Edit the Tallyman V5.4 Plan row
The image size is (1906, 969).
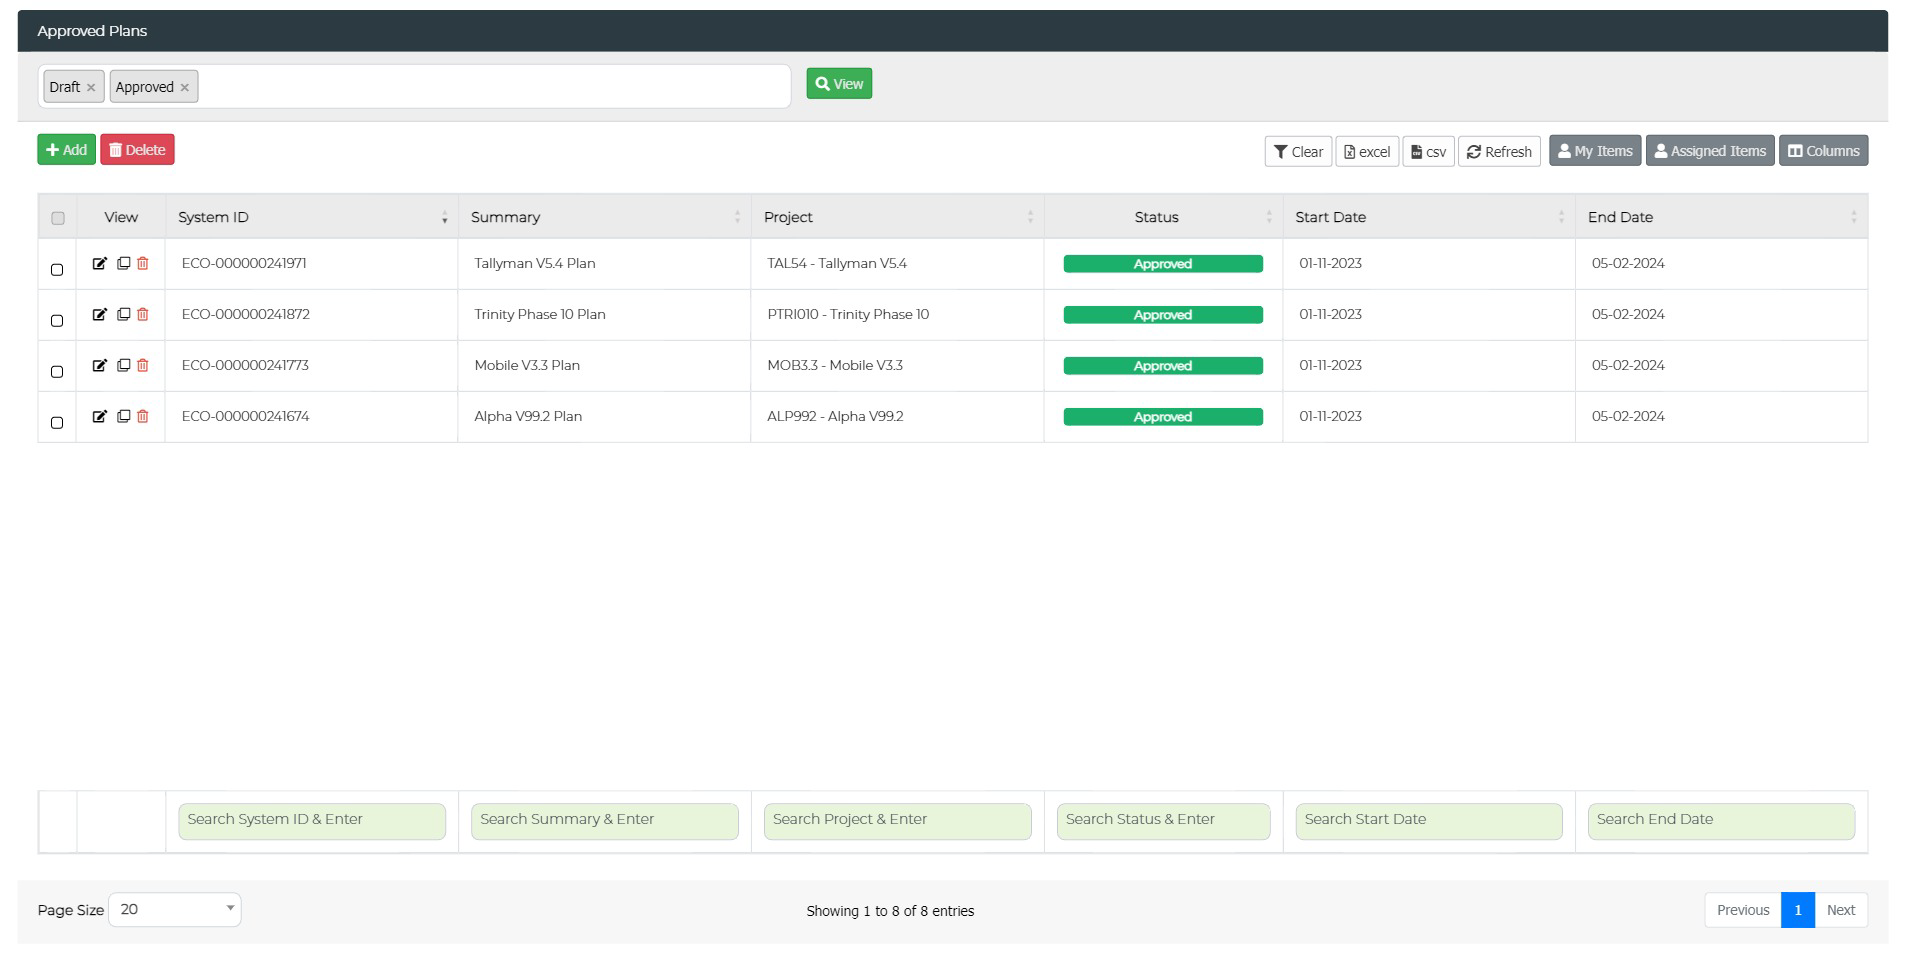coord(99,263)
